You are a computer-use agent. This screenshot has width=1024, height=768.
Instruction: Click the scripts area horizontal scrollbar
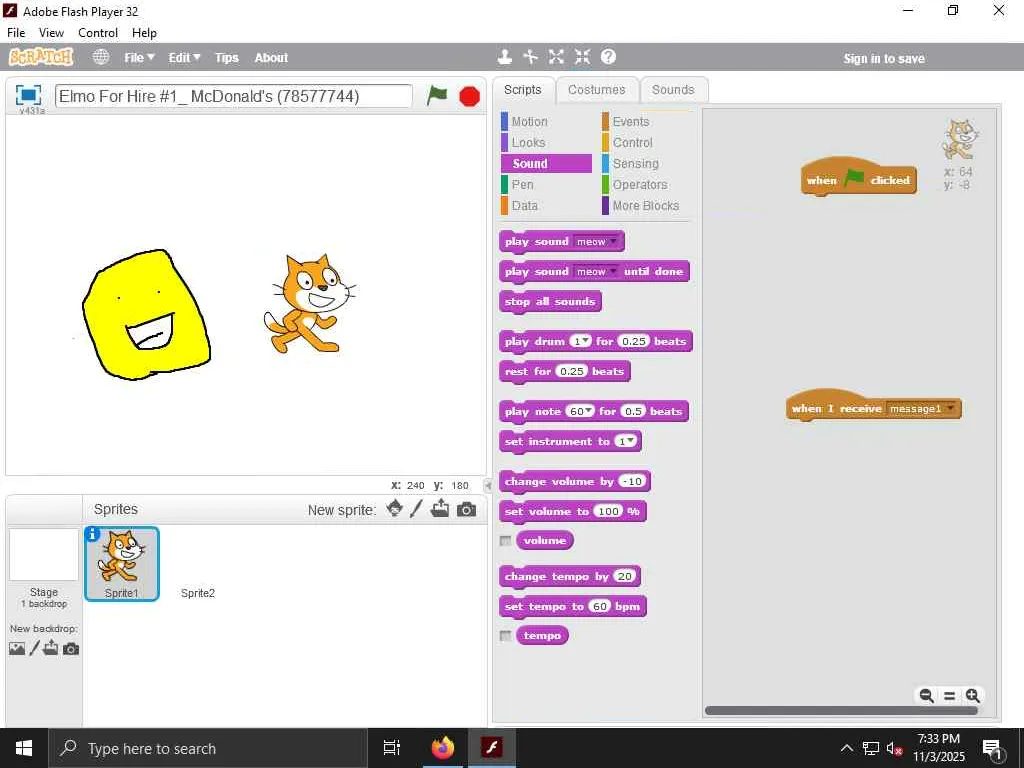[x=841, y=711]
